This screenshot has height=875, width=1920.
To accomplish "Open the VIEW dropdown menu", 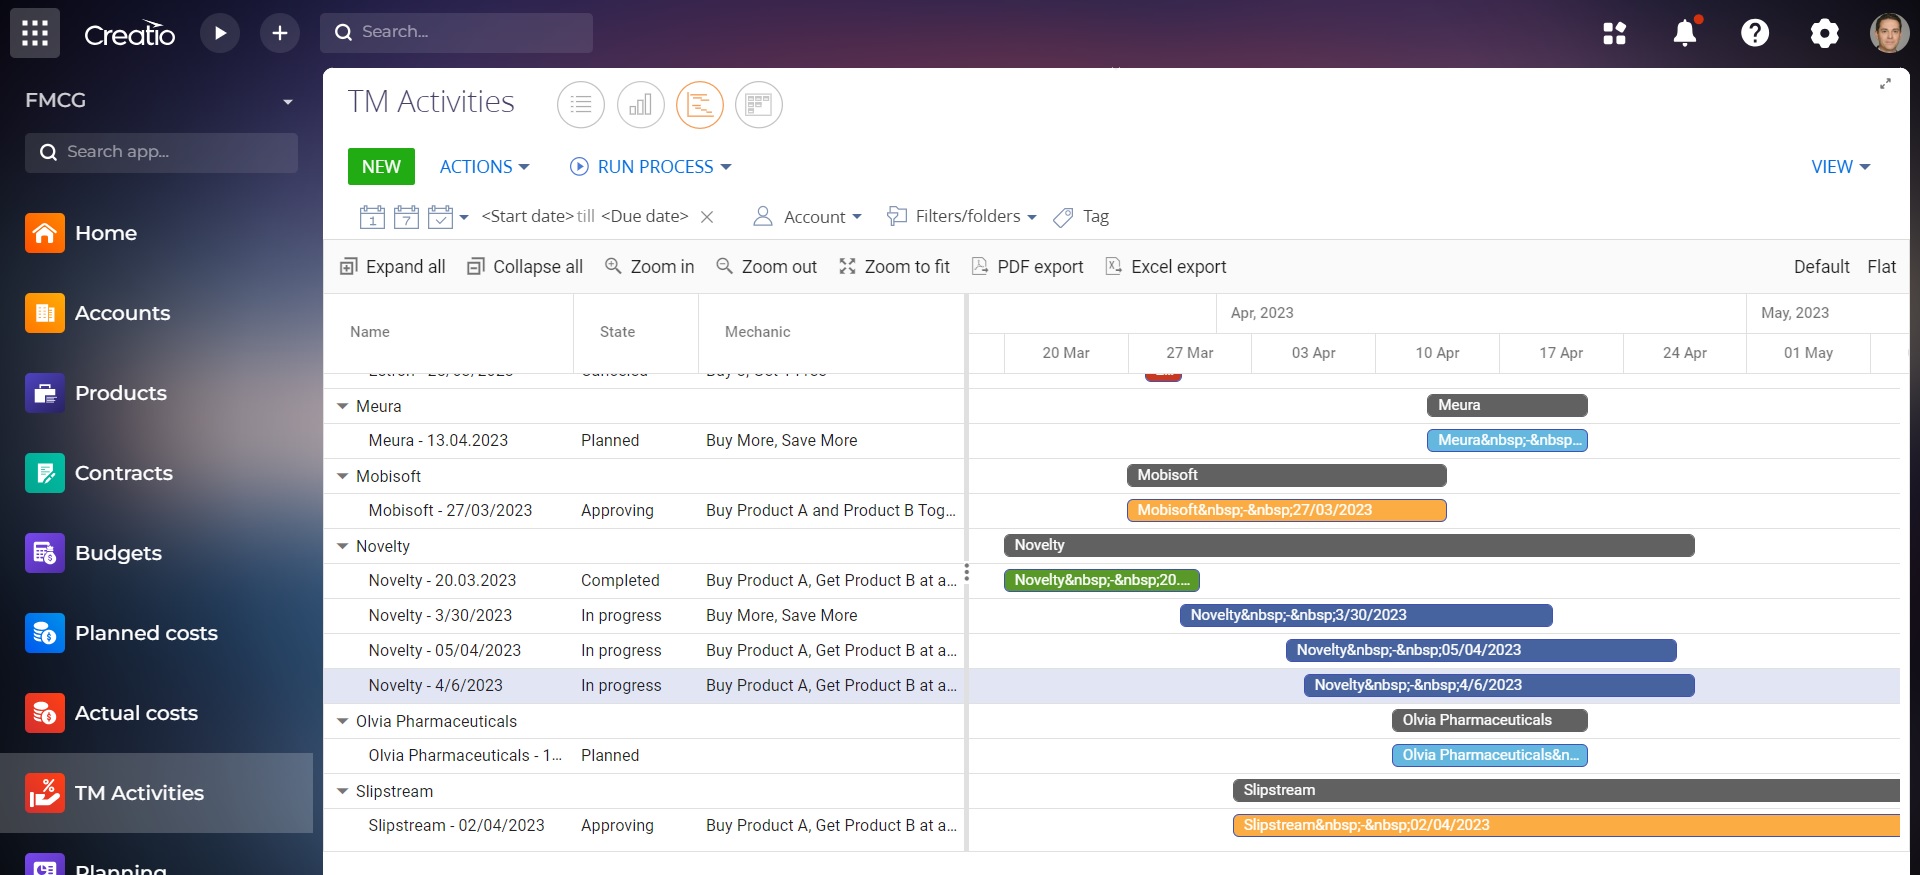I will [1841, 167].
